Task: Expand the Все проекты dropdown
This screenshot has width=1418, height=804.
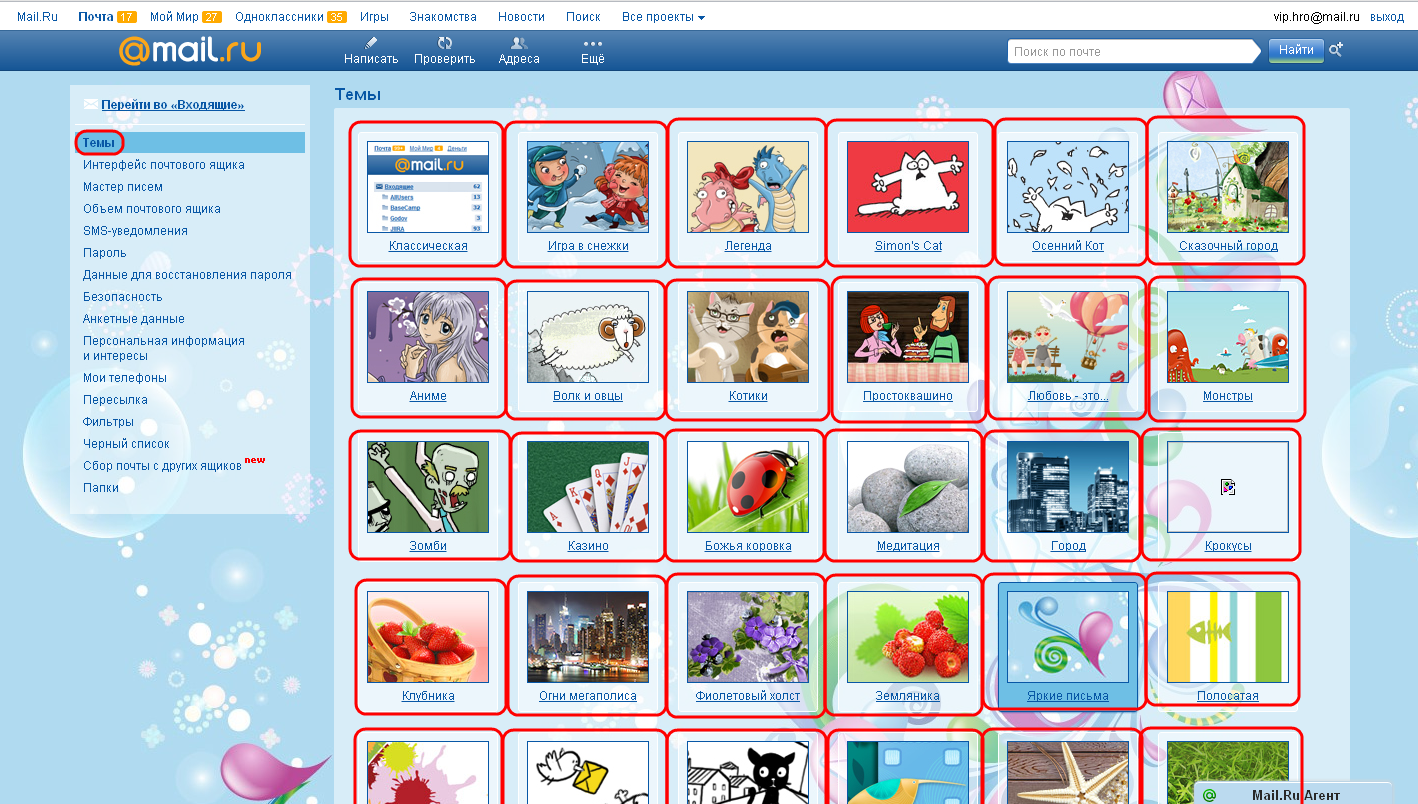Action: click(x=663, y=17)
